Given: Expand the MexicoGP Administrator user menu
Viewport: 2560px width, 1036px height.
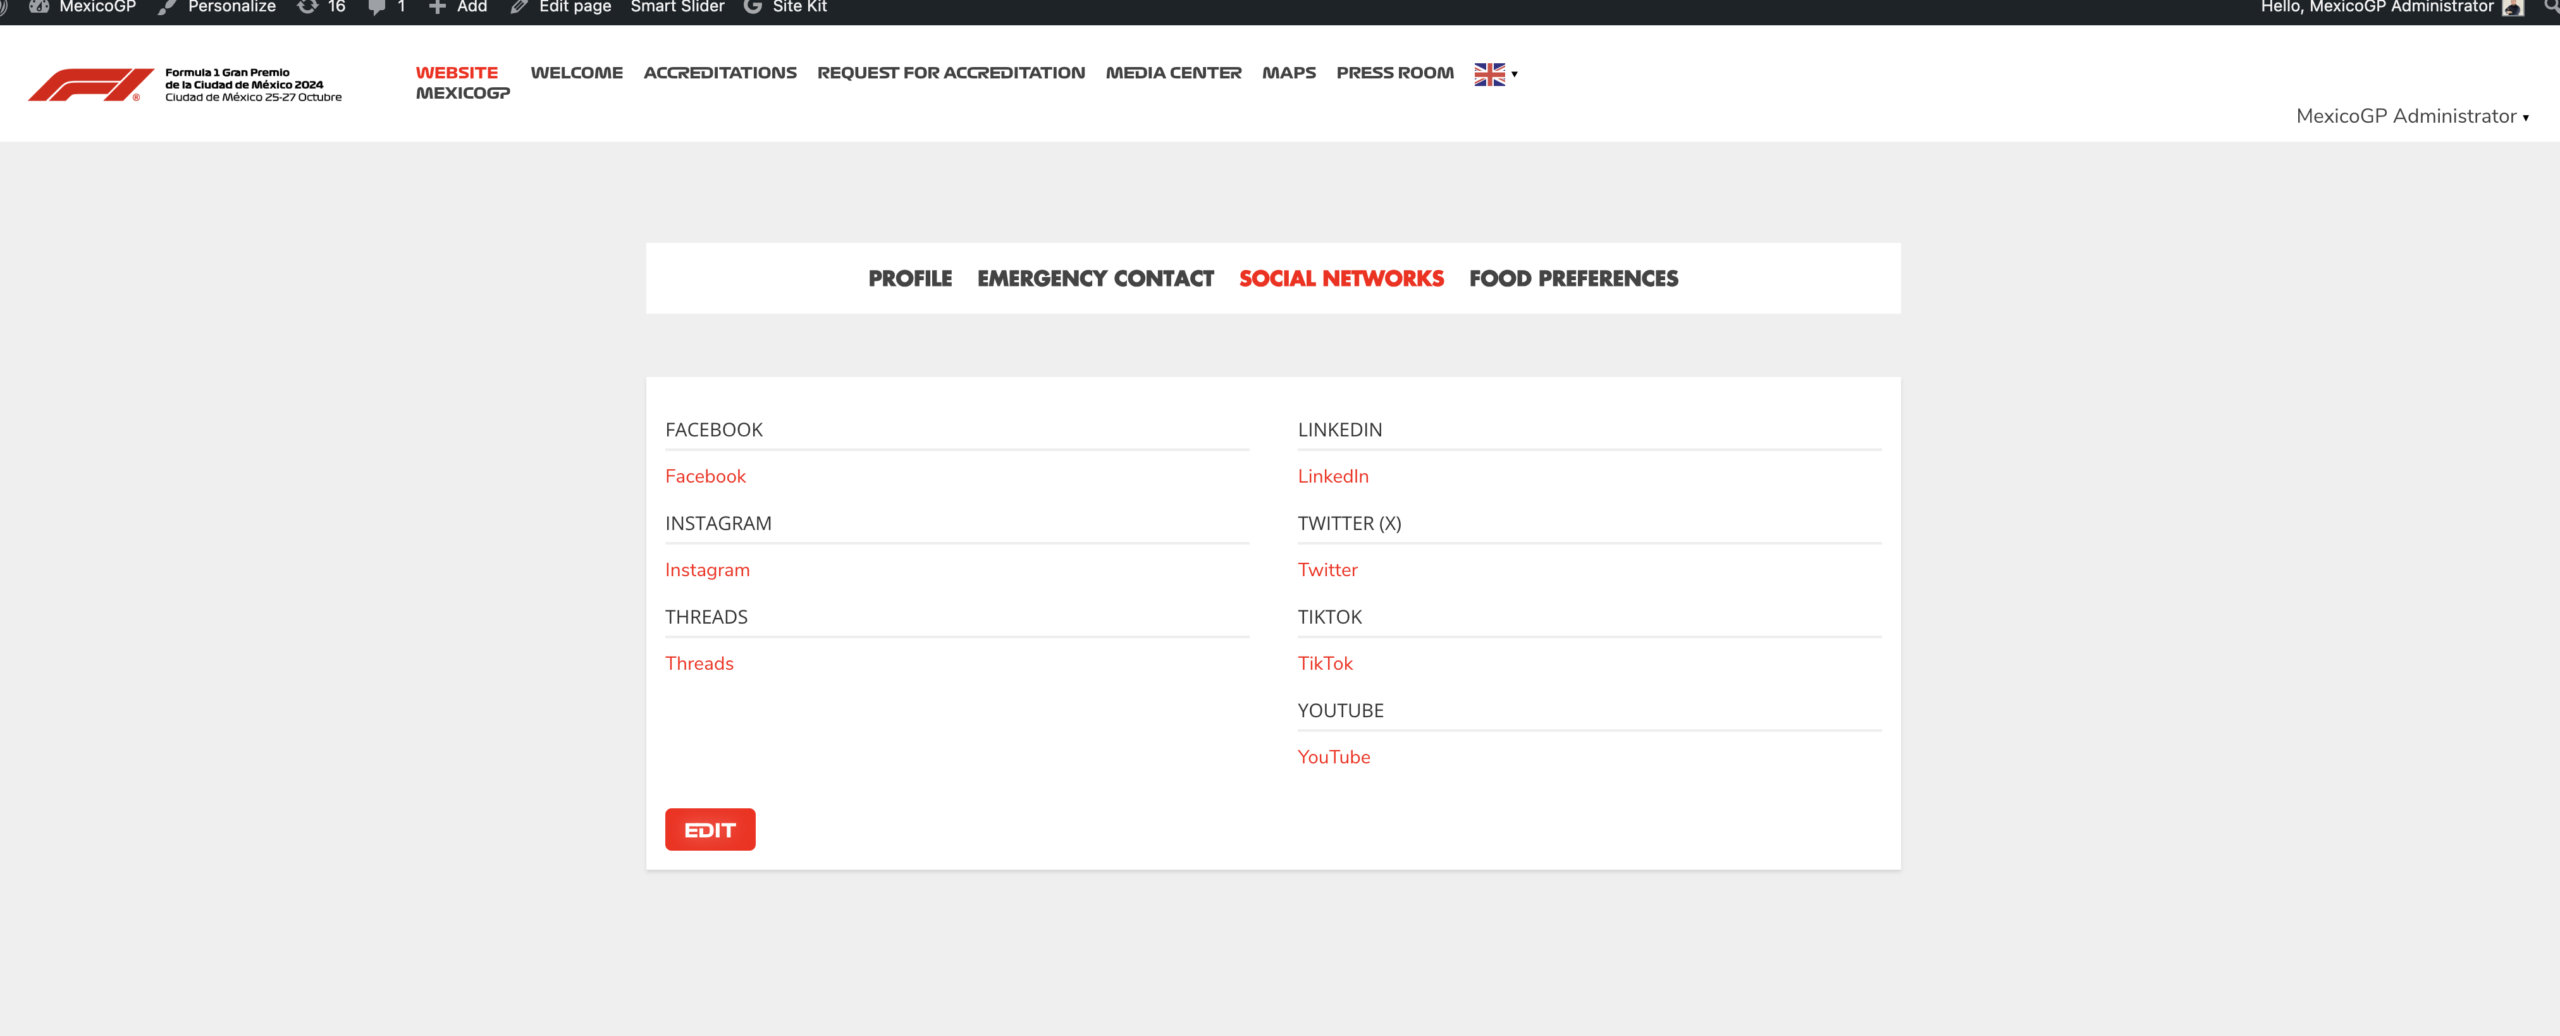Looking at the screenshot, I should [2411, 116].
